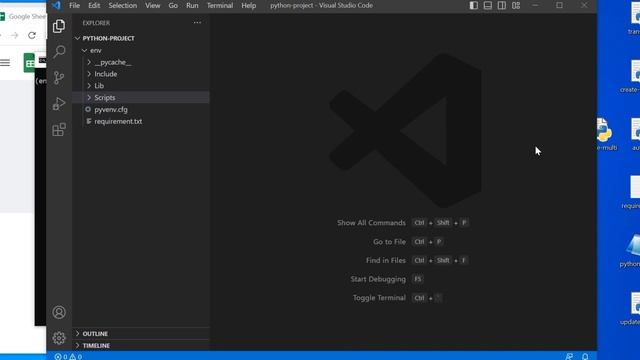This screenshot has width=640, height=360.
Task: Click errors and warnings status bar item
Action: [68, 356]
